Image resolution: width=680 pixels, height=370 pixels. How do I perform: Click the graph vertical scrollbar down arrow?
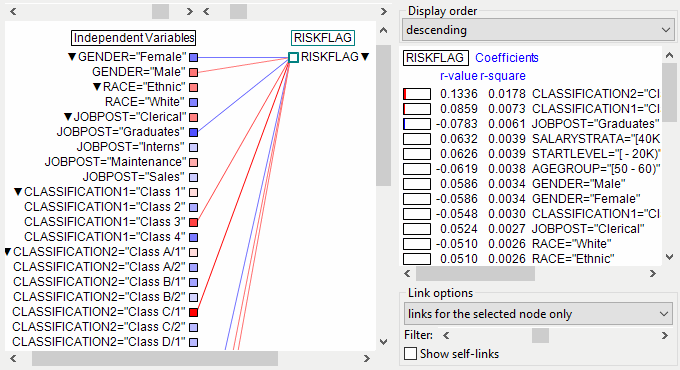(x=383, y=342)
